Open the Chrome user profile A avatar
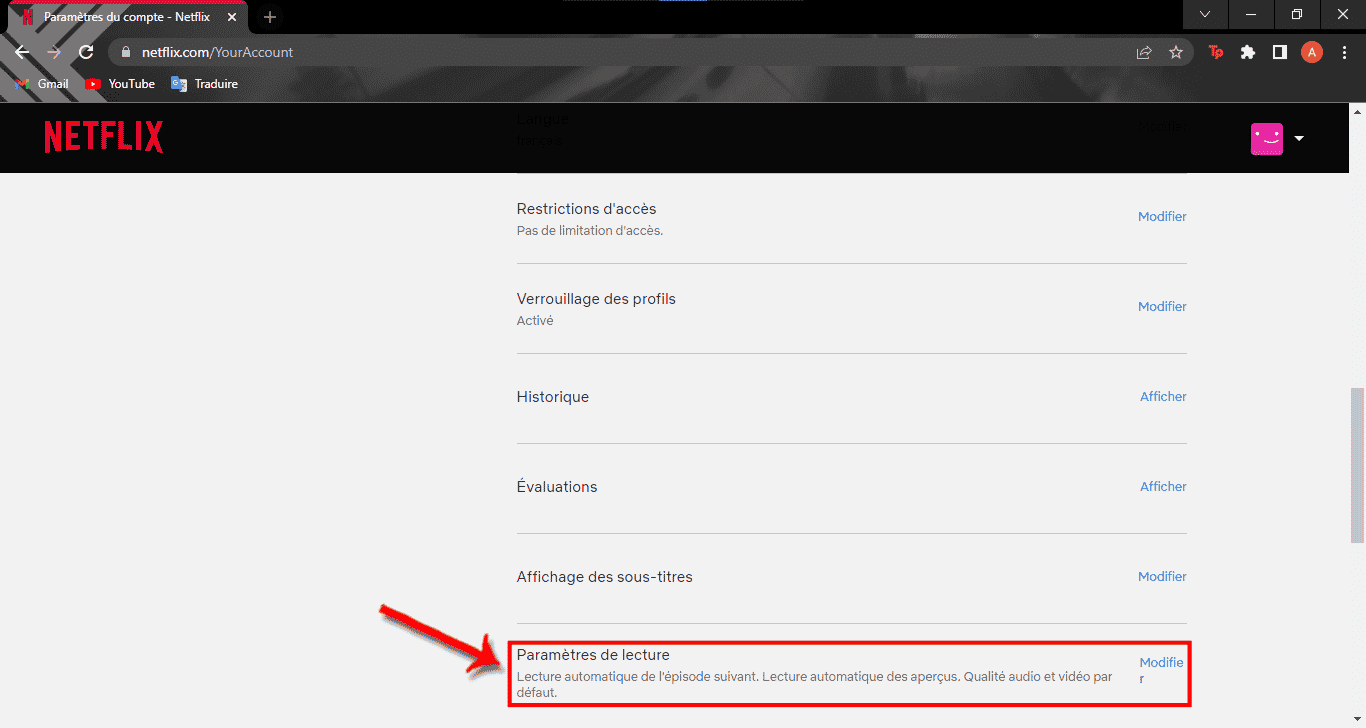 [1312, 52]
